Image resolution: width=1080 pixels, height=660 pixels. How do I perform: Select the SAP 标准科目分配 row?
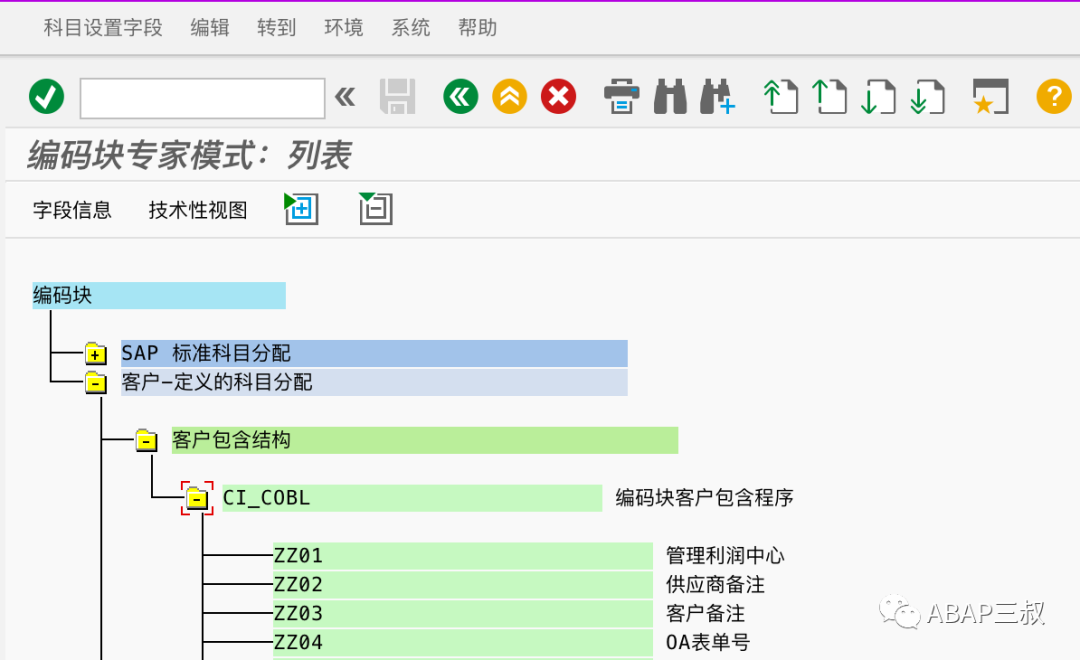point(374,353)
